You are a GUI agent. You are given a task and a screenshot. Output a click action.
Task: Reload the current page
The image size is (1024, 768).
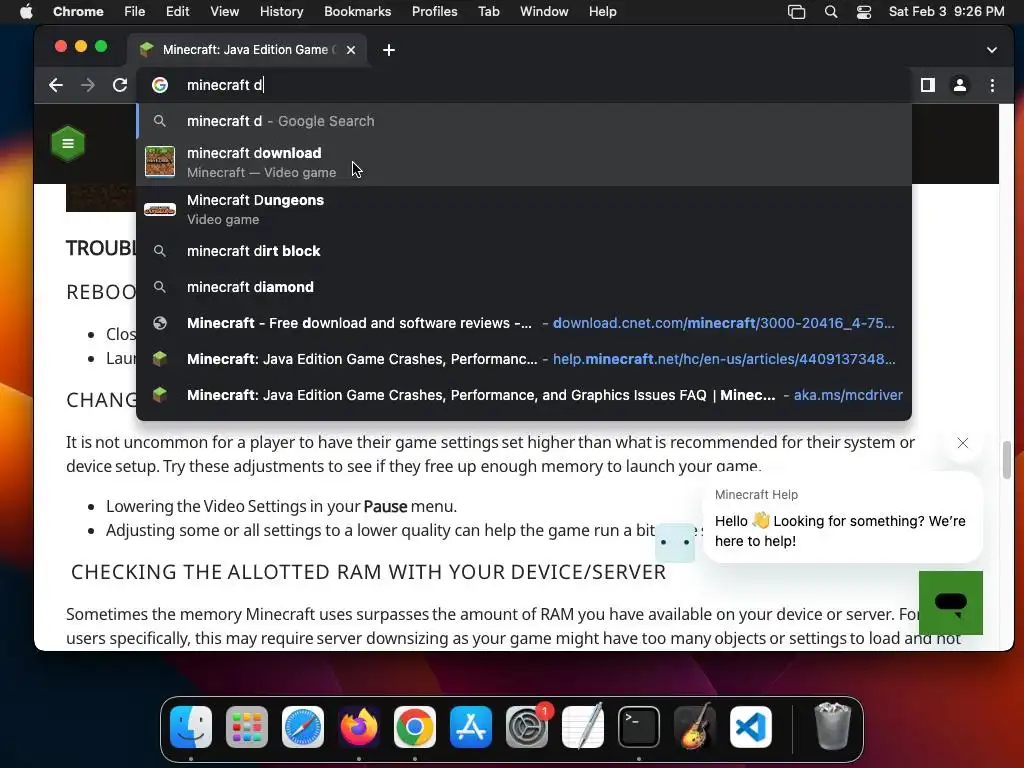(120, 85)
